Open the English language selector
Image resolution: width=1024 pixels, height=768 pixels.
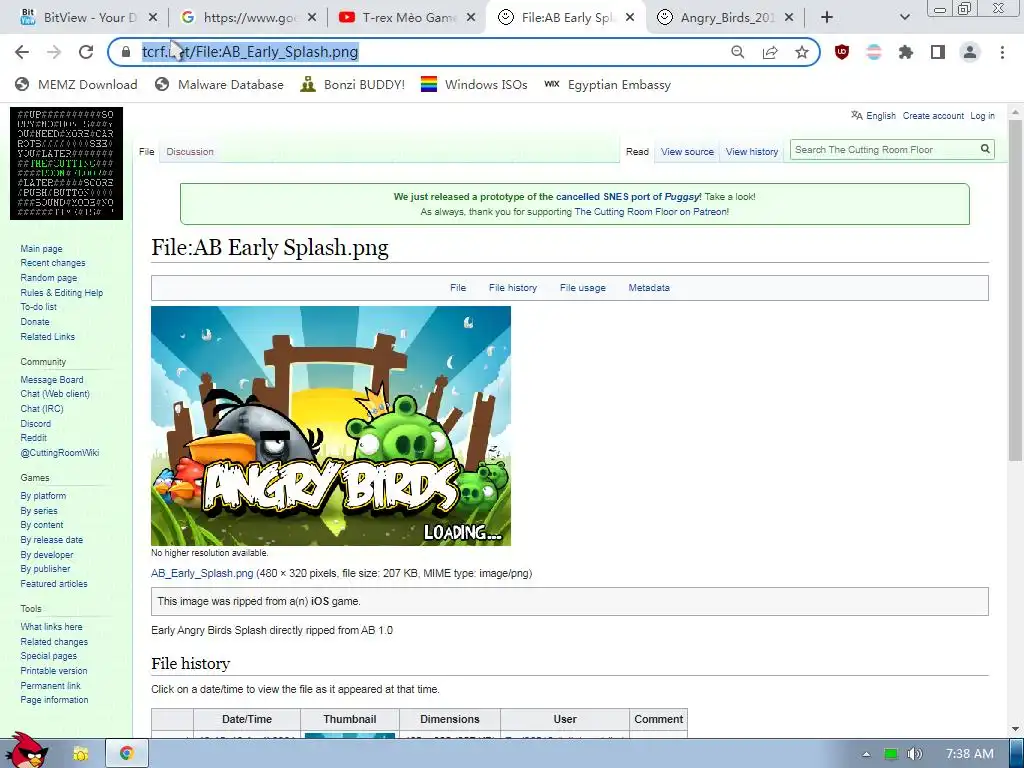(x=873, y=116)
